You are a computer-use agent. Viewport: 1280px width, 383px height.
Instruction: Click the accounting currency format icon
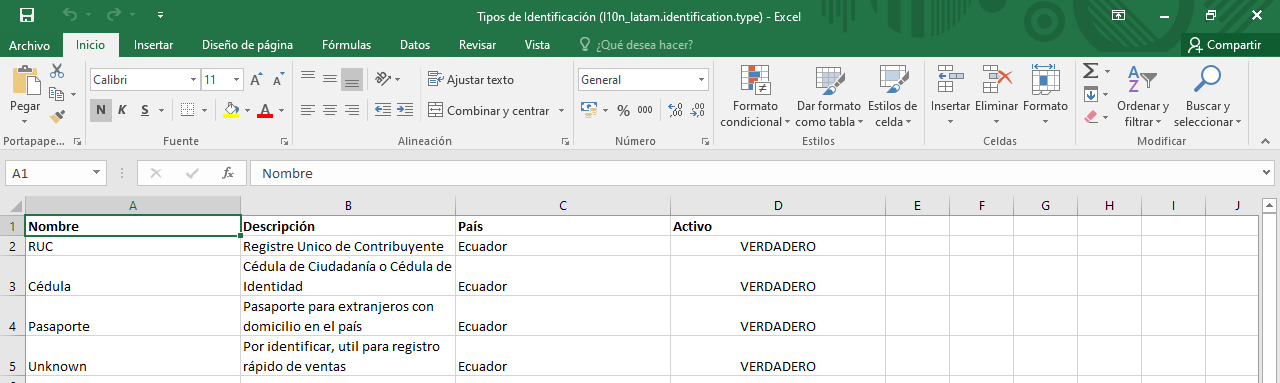(x=588, y=110)
